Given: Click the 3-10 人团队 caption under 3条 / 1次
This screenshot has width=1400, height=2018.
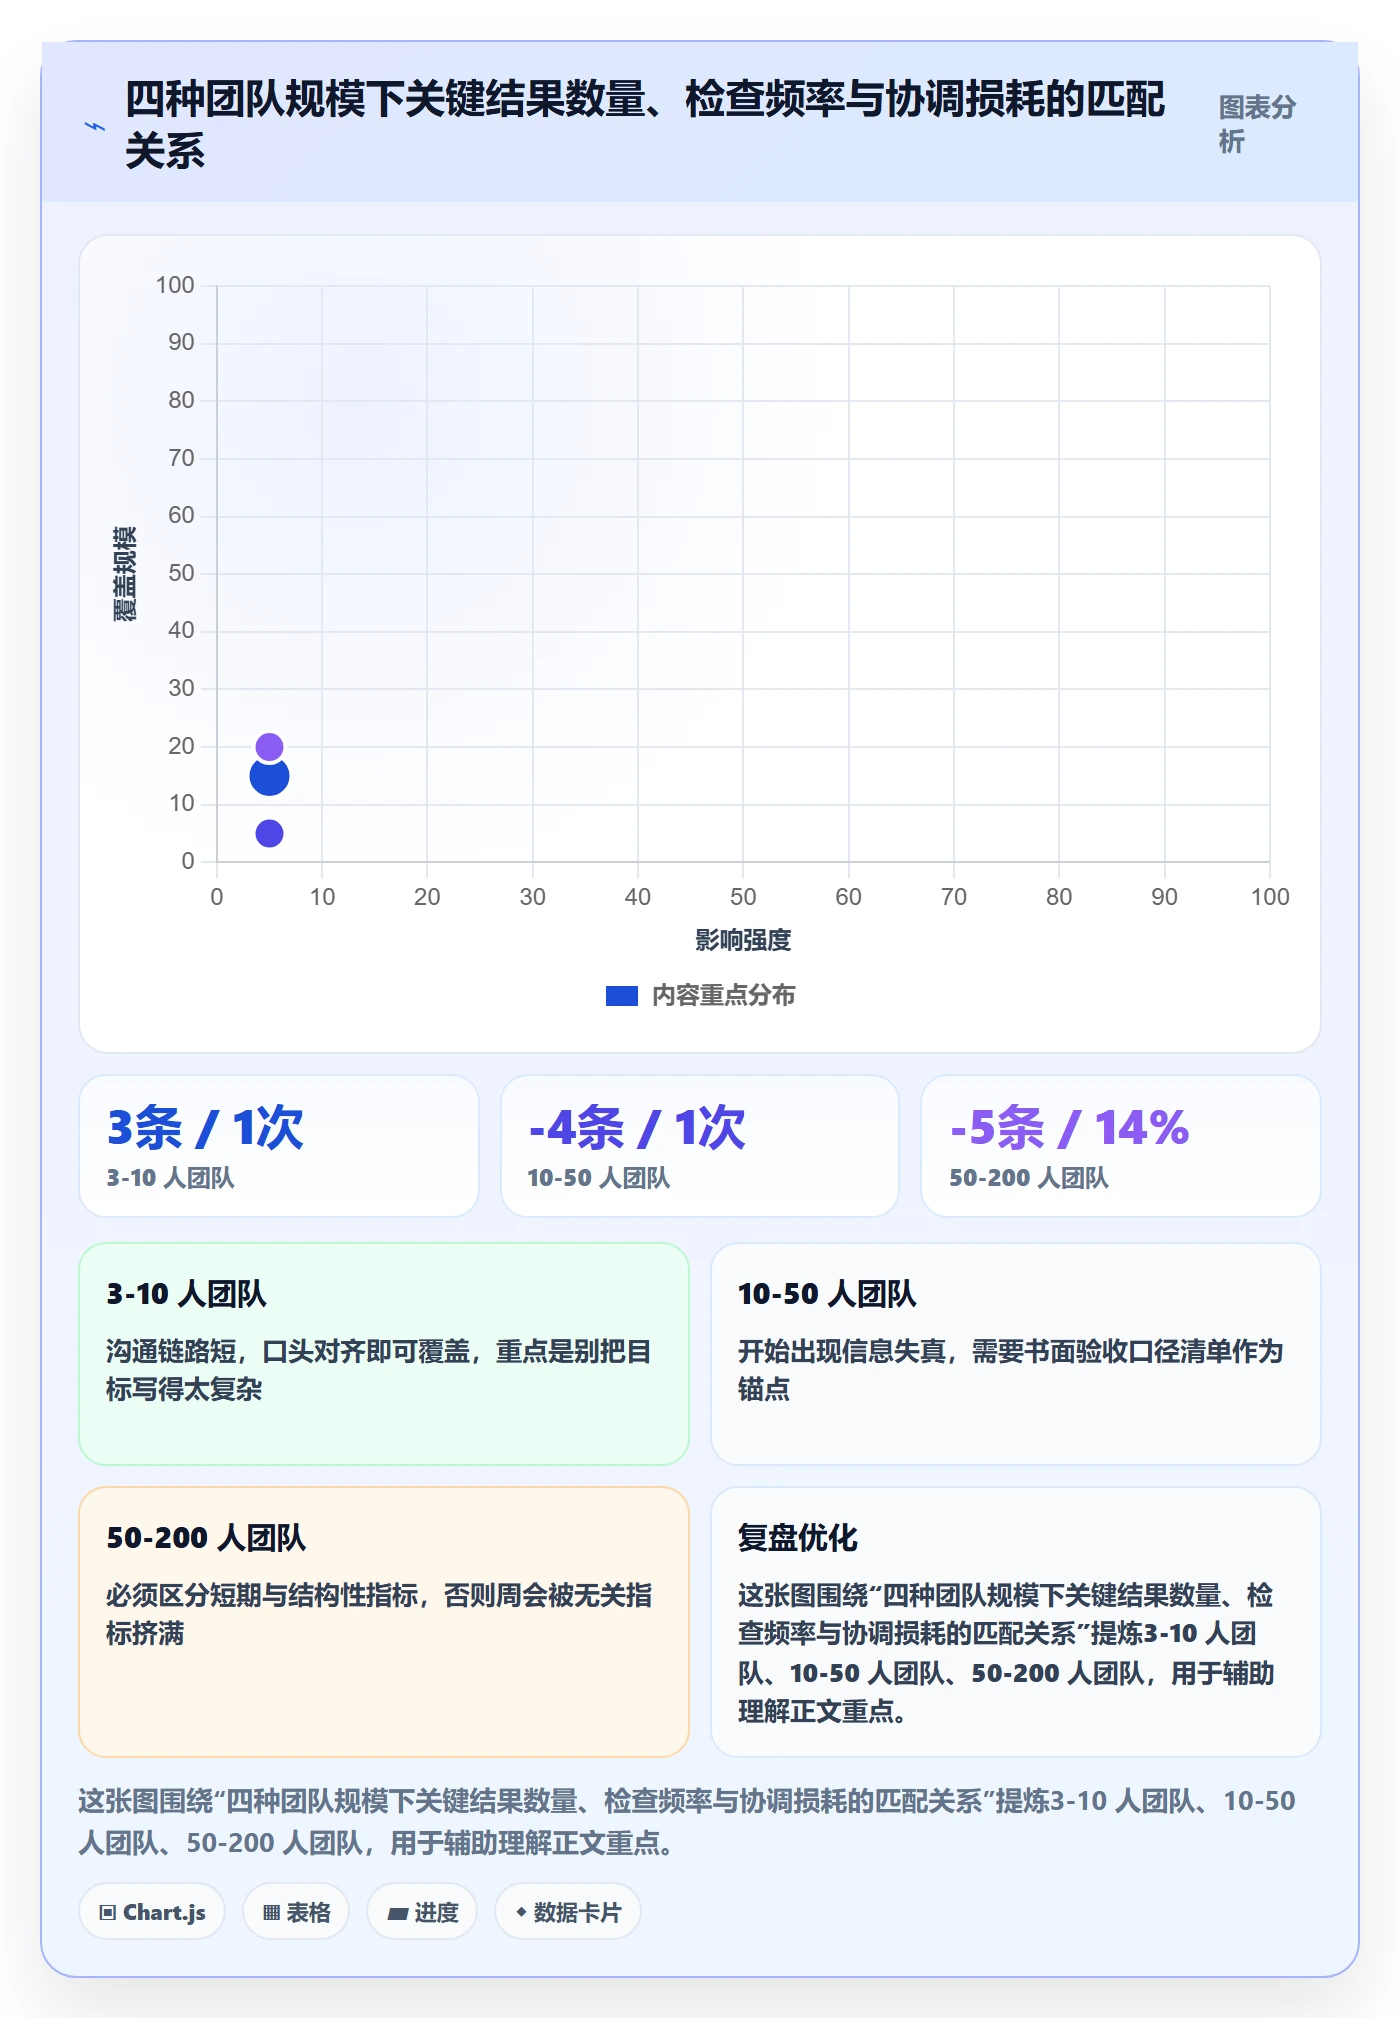Looking at the screenshot, I should [171, 1178].
